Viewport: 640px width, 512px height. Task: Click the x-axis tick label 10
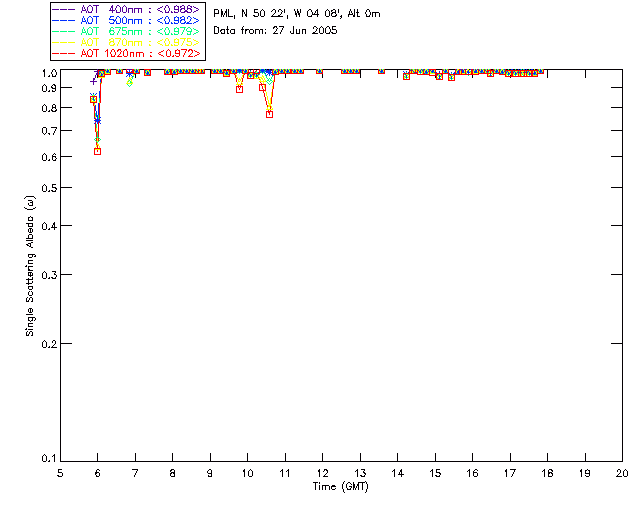point(247,473)
